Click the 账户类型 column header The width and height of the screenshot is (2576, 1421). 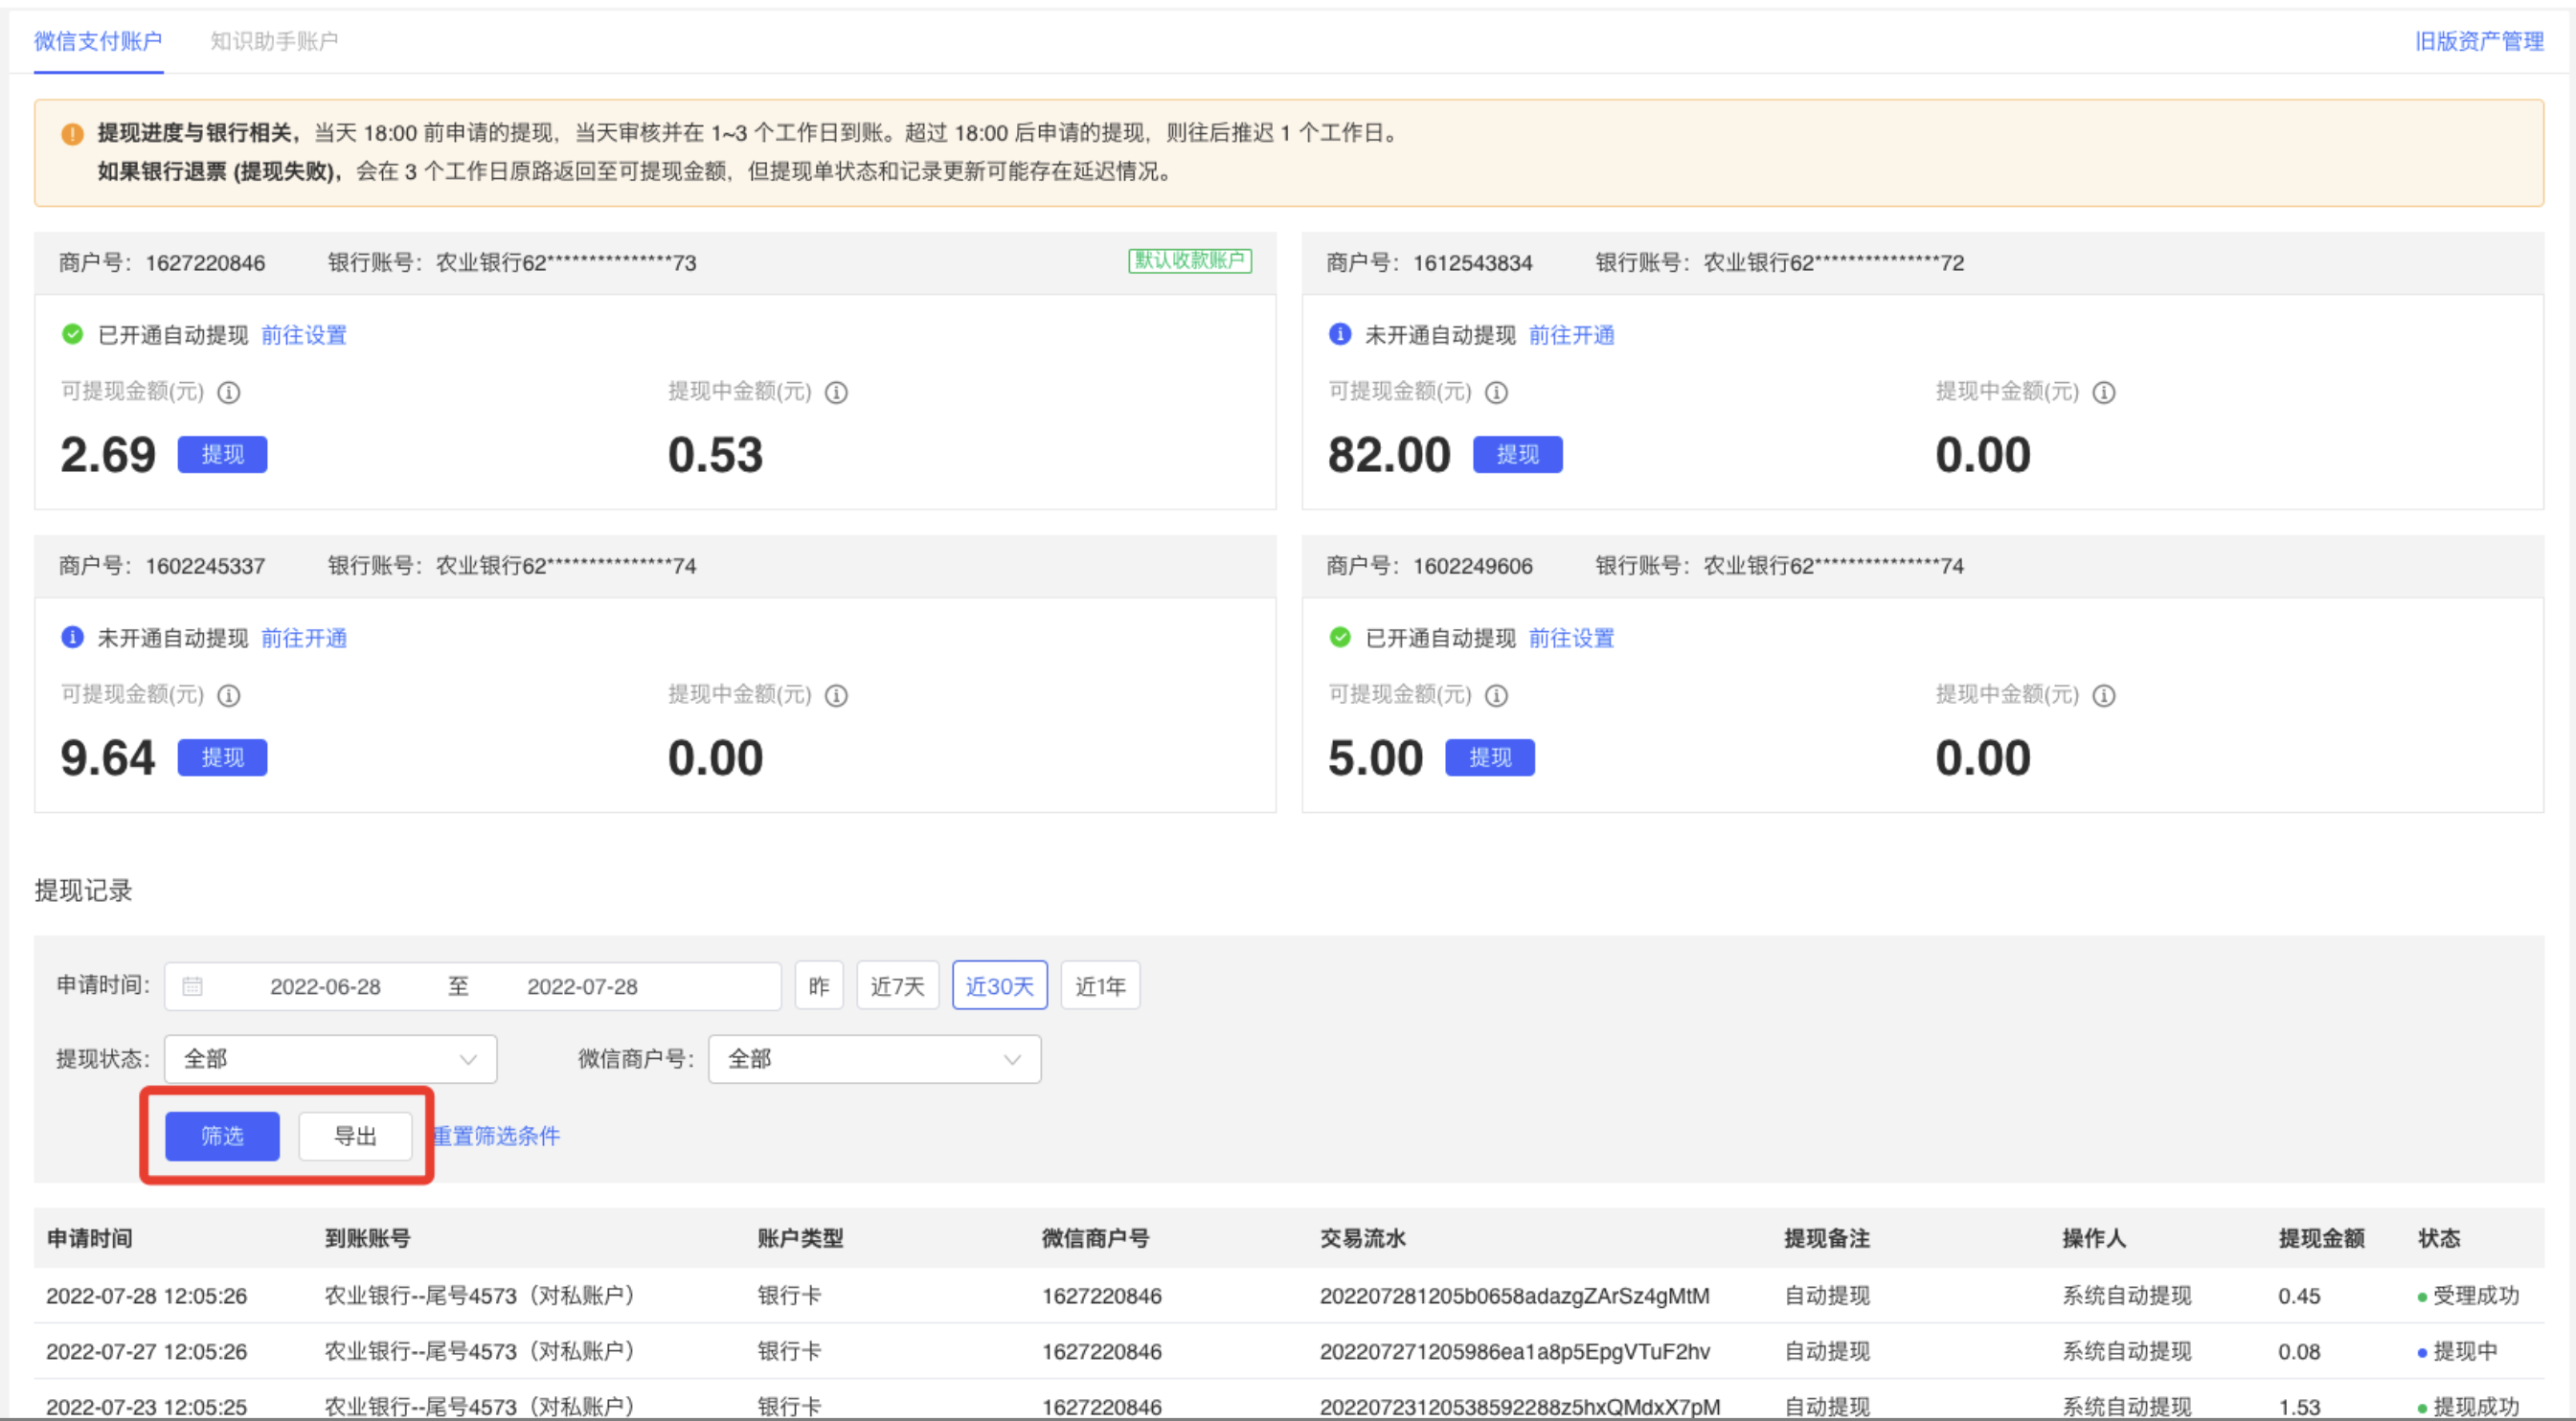tap(800, 1238)
